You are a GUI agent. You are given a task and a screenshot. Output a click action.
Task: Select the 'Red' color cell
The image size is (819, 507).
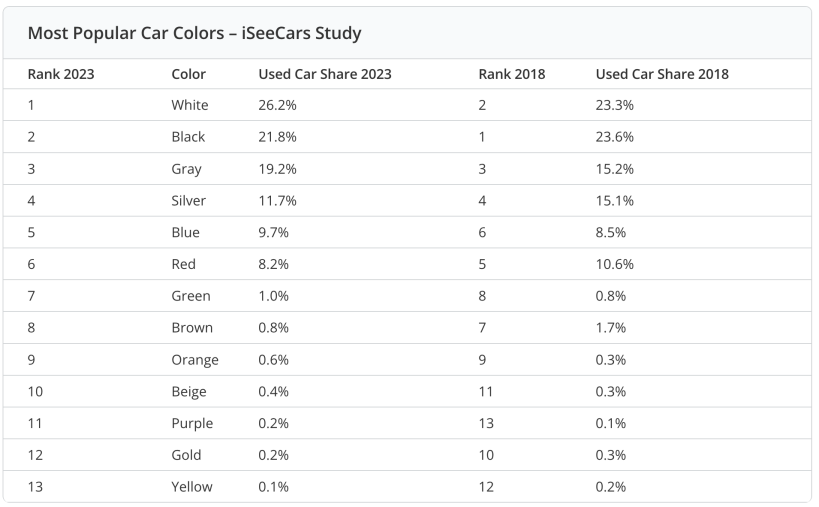(183, 264)
